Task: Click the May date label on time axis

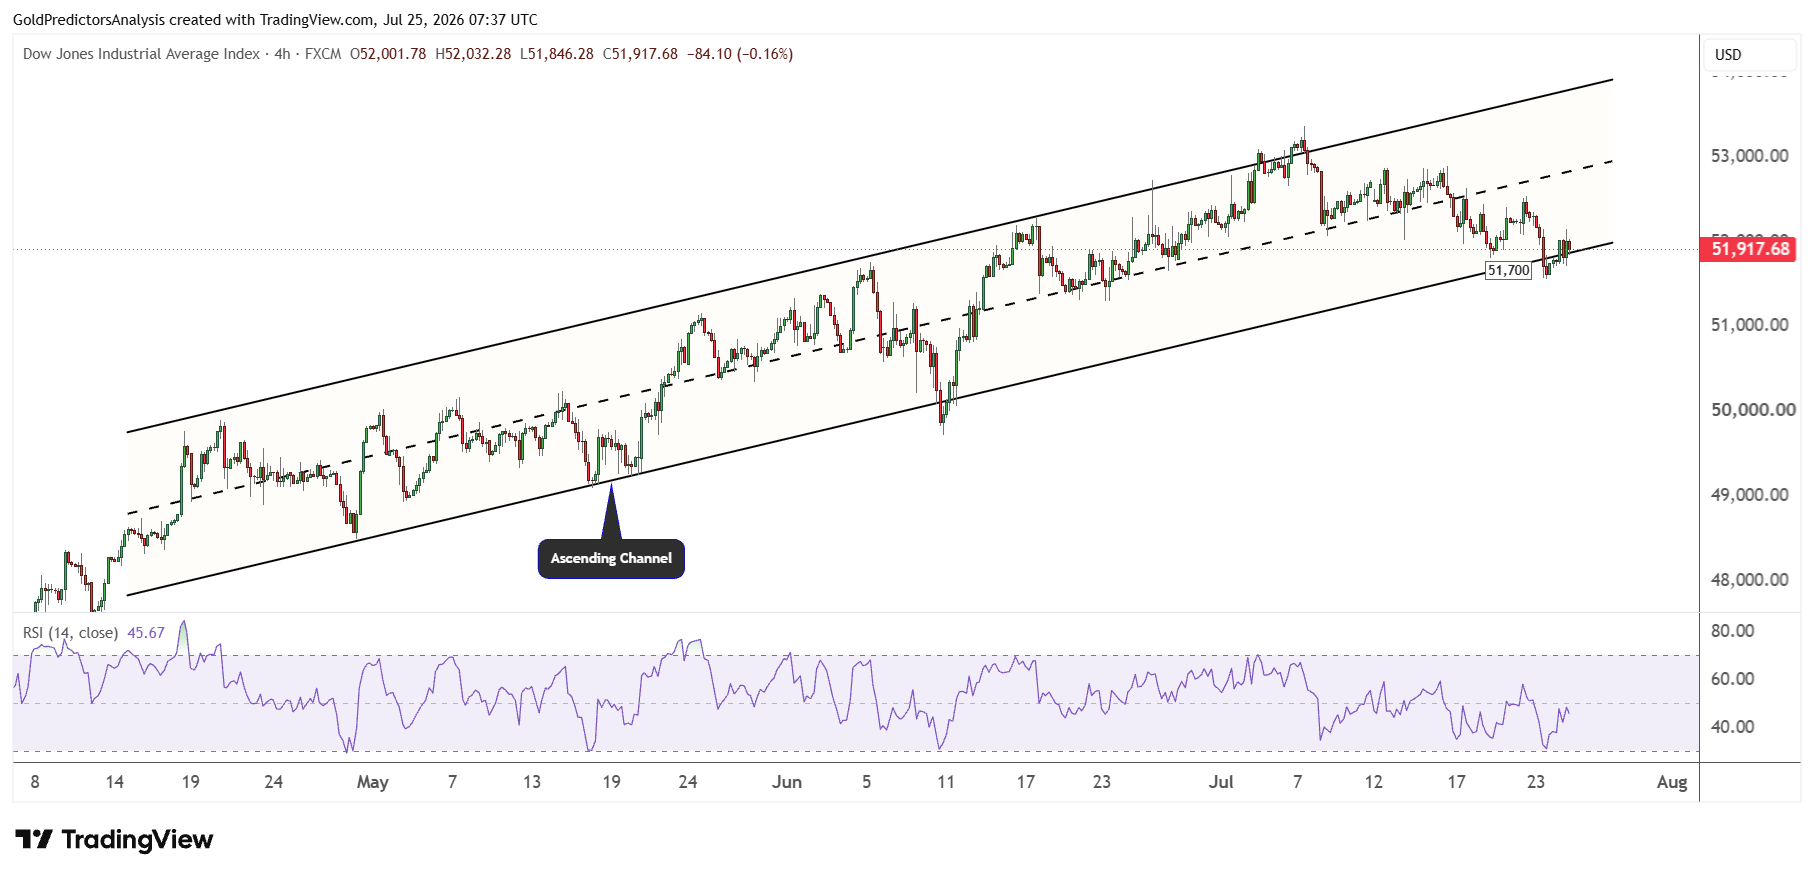Action: pos(372,782)
